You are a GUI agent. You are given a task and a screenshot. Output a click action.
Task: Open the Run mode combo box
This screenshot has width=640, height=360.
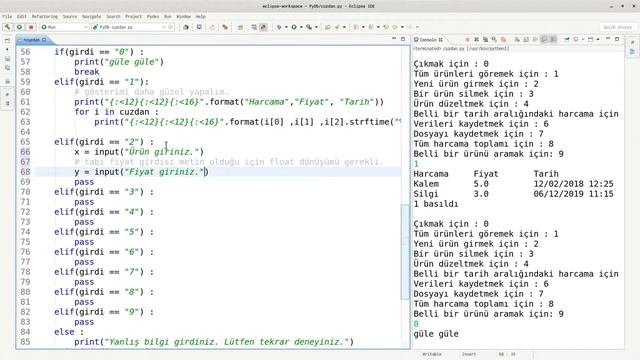pos(64,27)
